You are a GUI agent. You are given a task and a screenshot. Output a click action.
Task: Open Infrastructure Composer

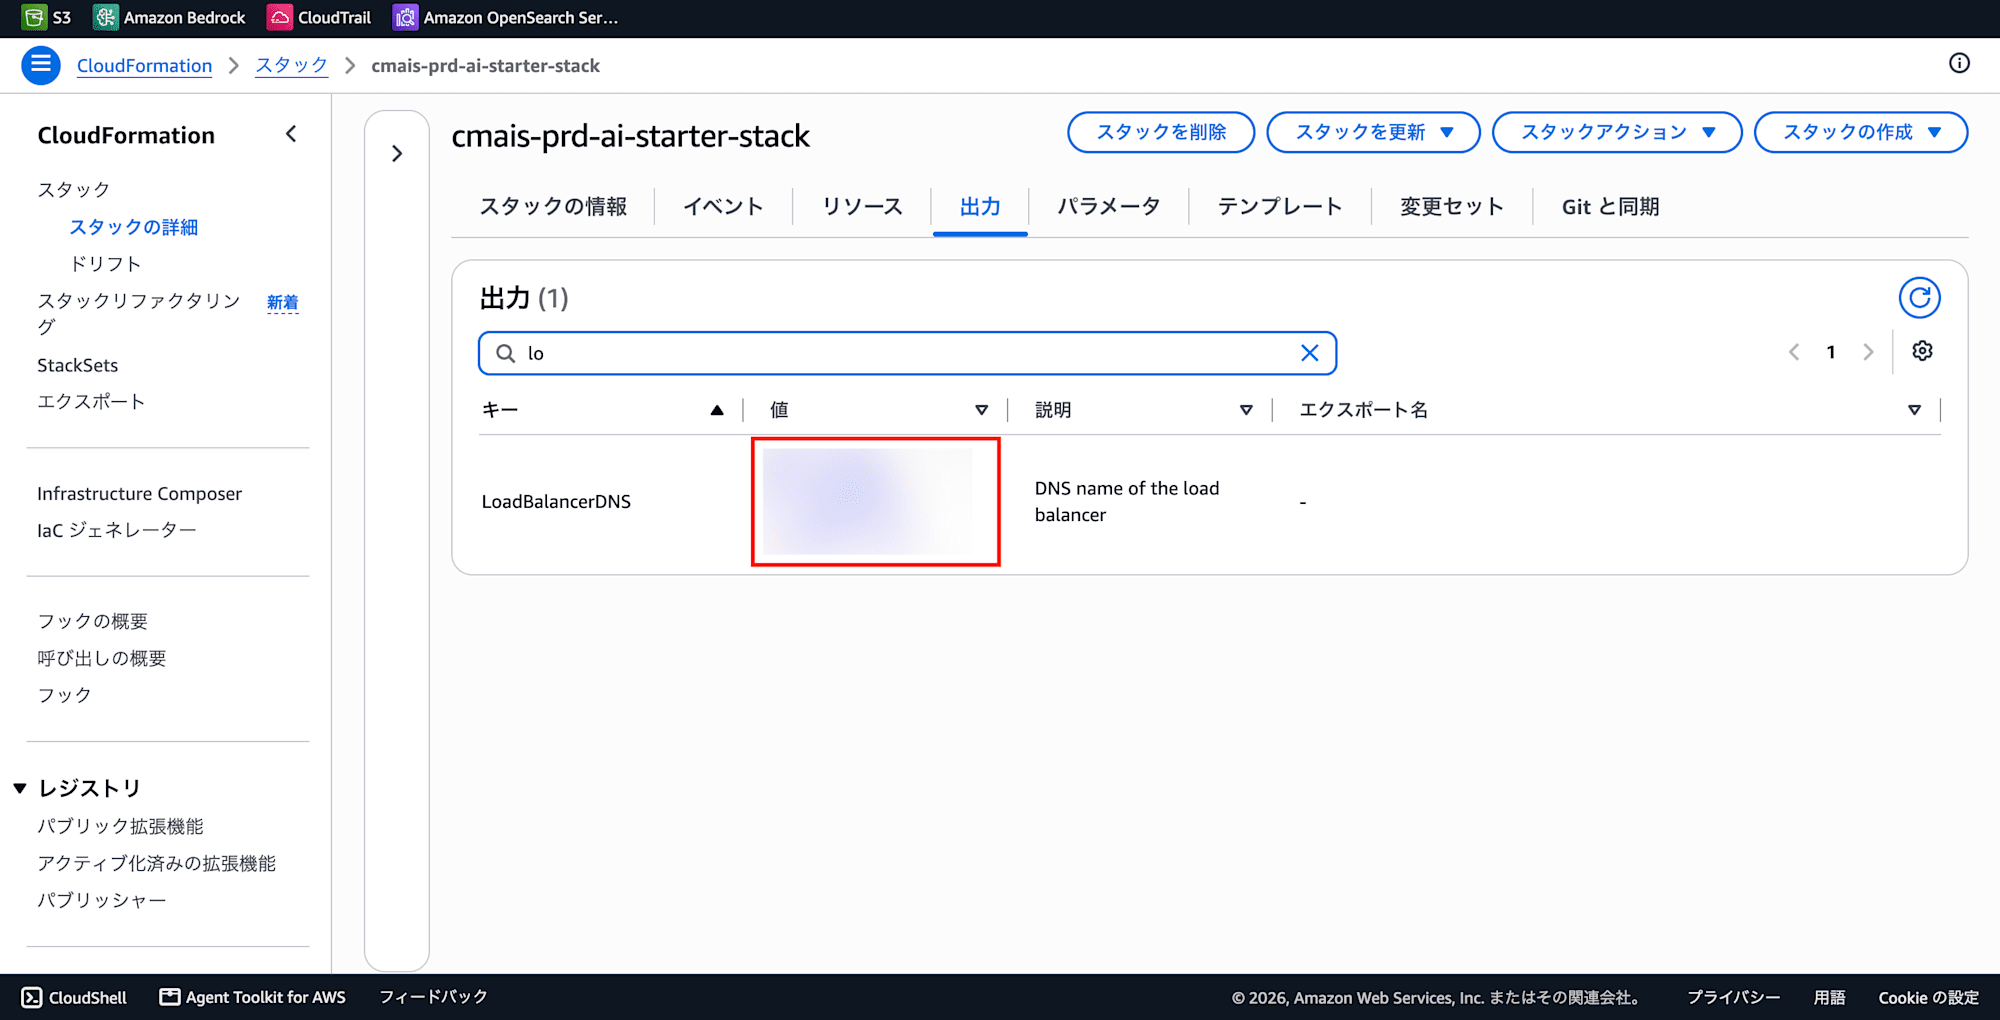(139, 494)
